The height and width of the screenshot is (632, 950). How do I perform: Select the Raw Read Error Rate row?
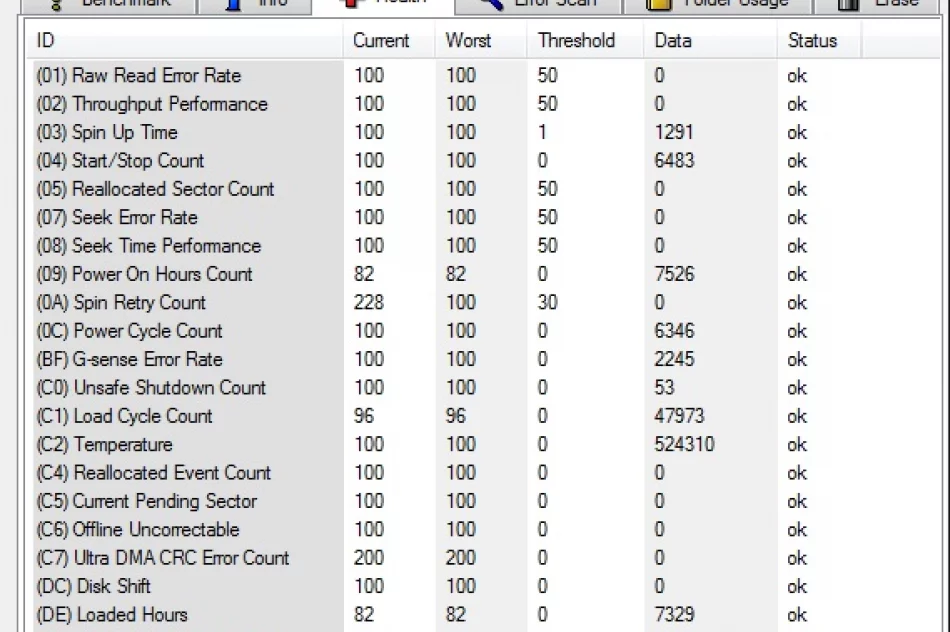click(x=138, y=75)
